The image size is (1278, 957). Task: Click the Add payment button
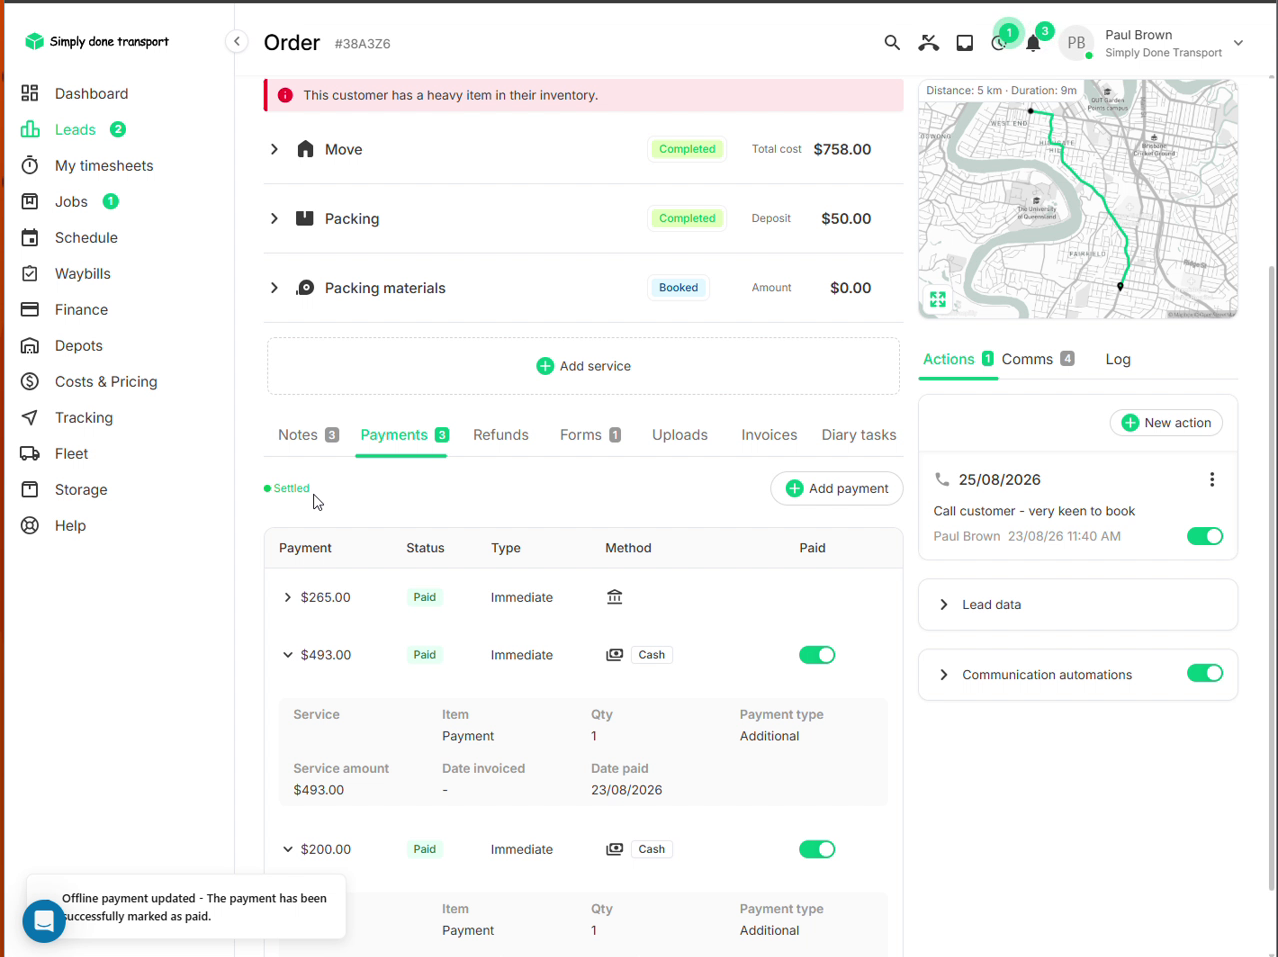tap(837, 488)
